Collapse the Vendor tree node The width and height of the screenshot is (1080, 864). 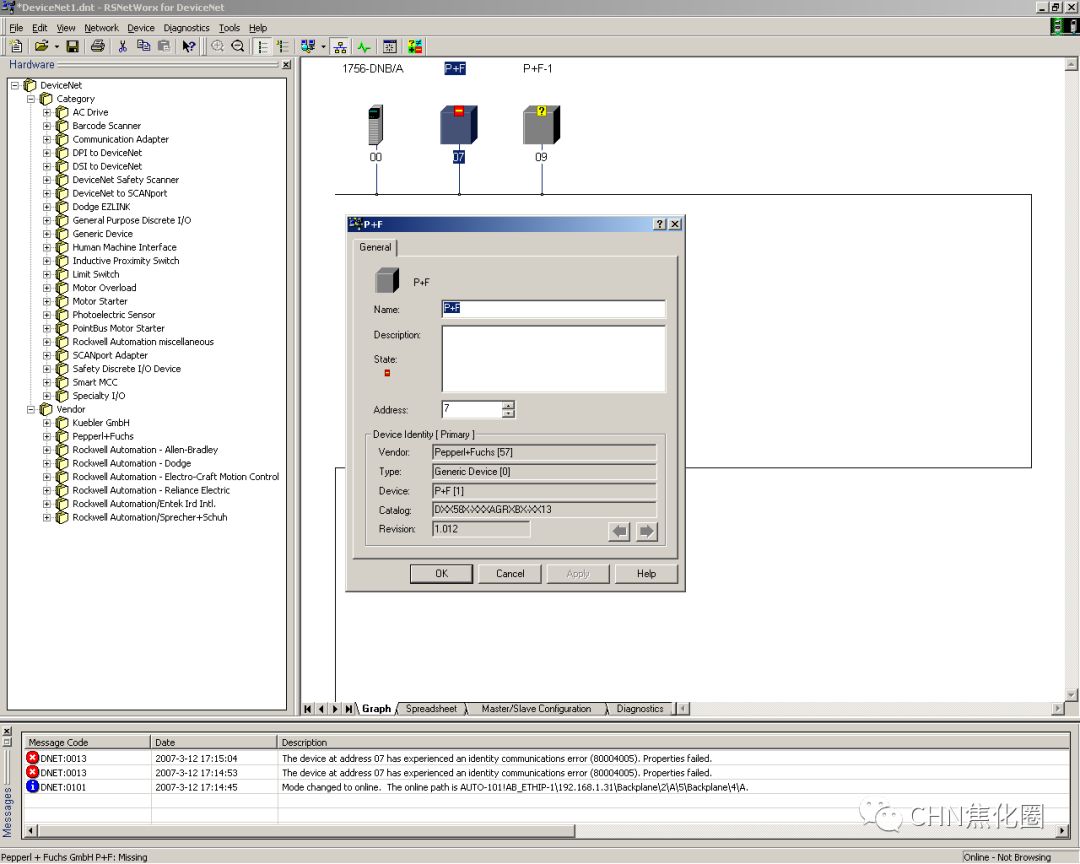point(31,409)
